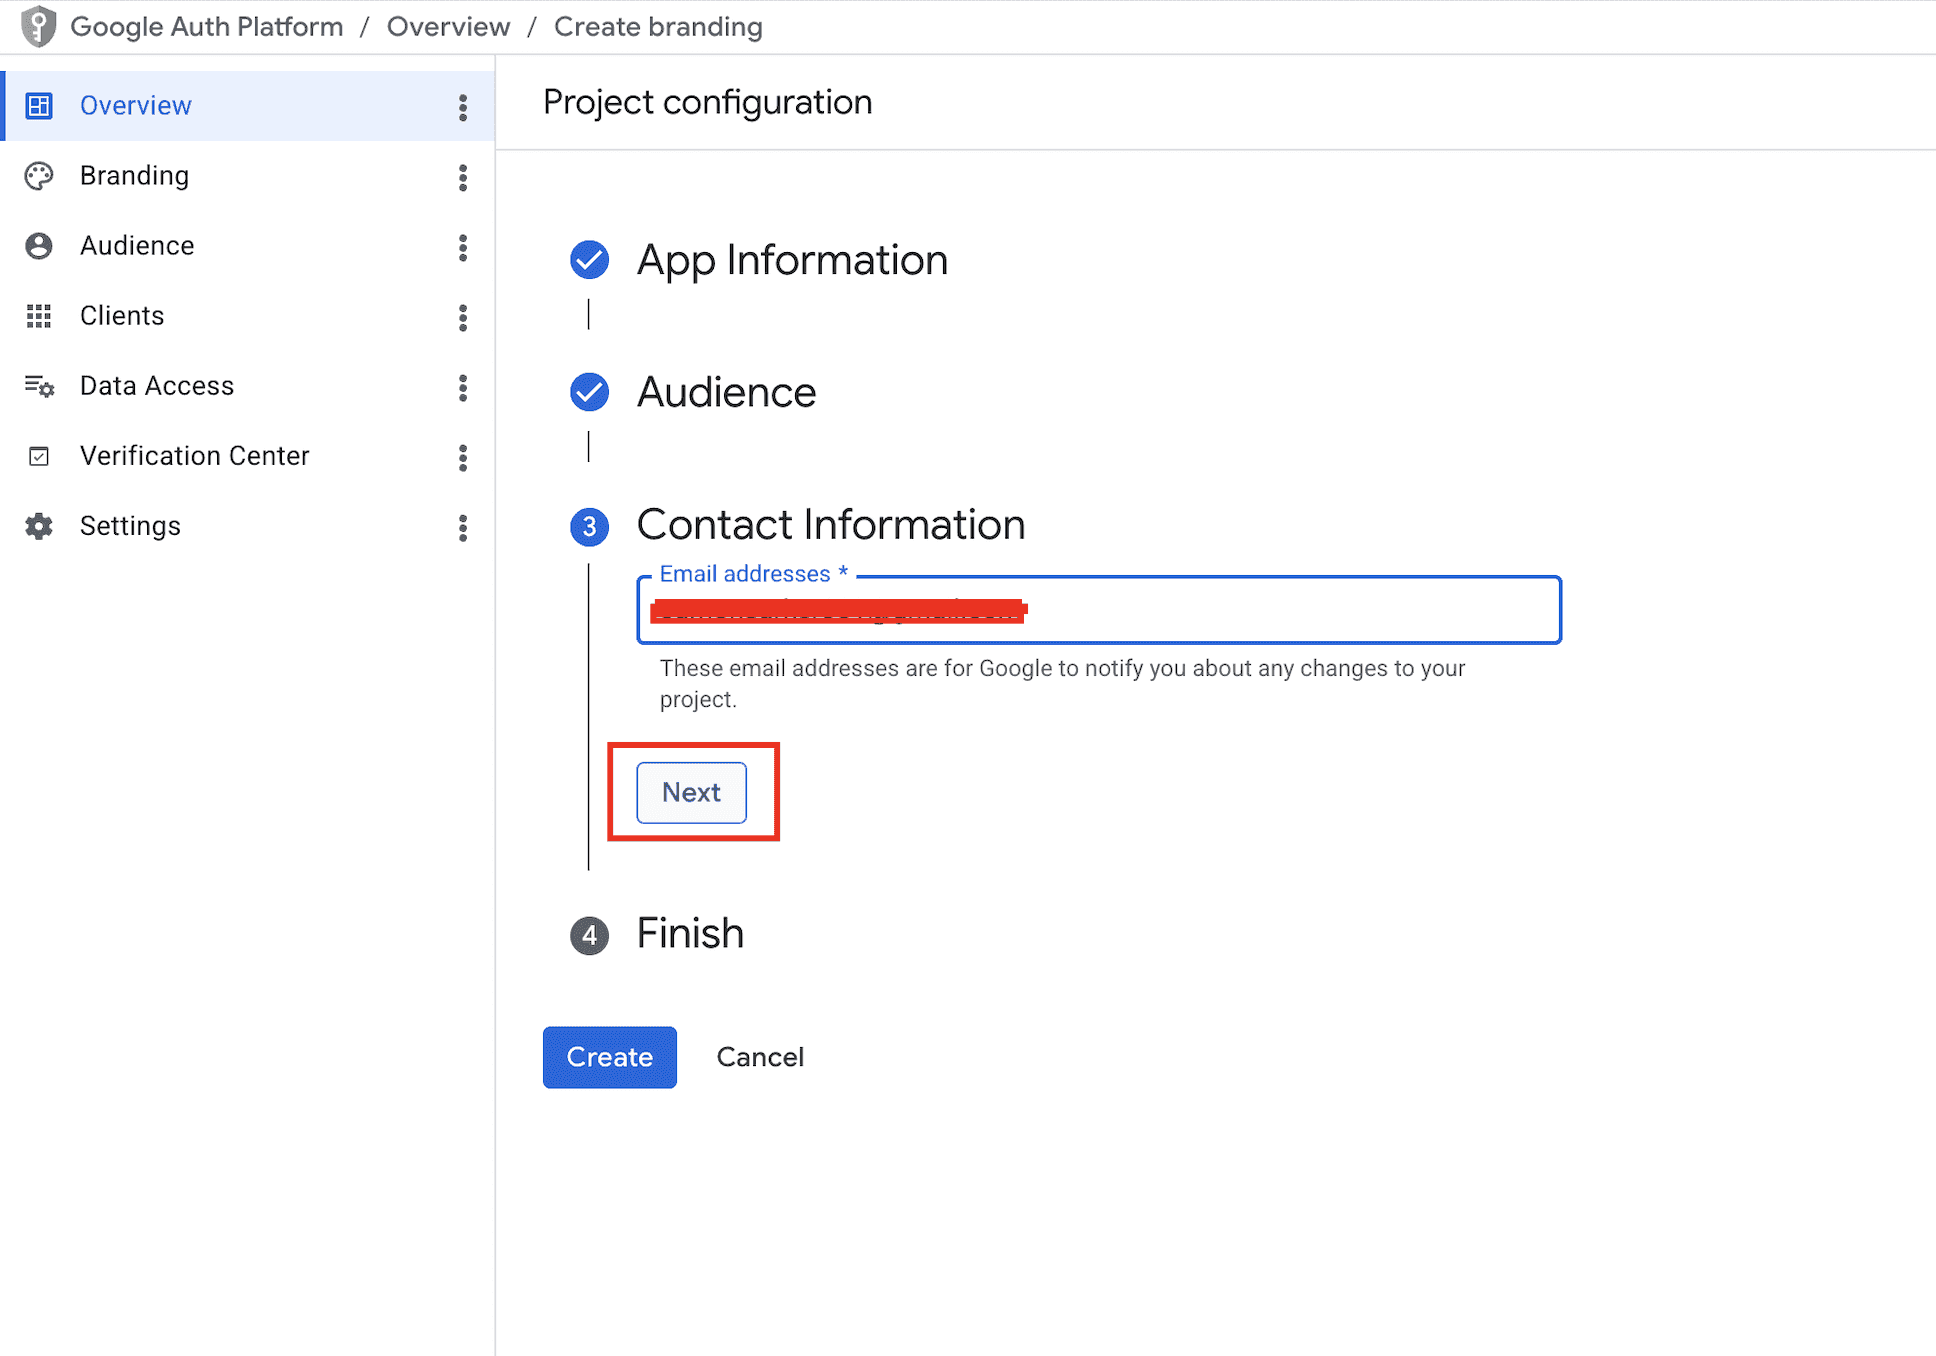1936x1356 pixels.
Task: Click the Create branding breadcrumb
Action: click(x=658, y=27)
